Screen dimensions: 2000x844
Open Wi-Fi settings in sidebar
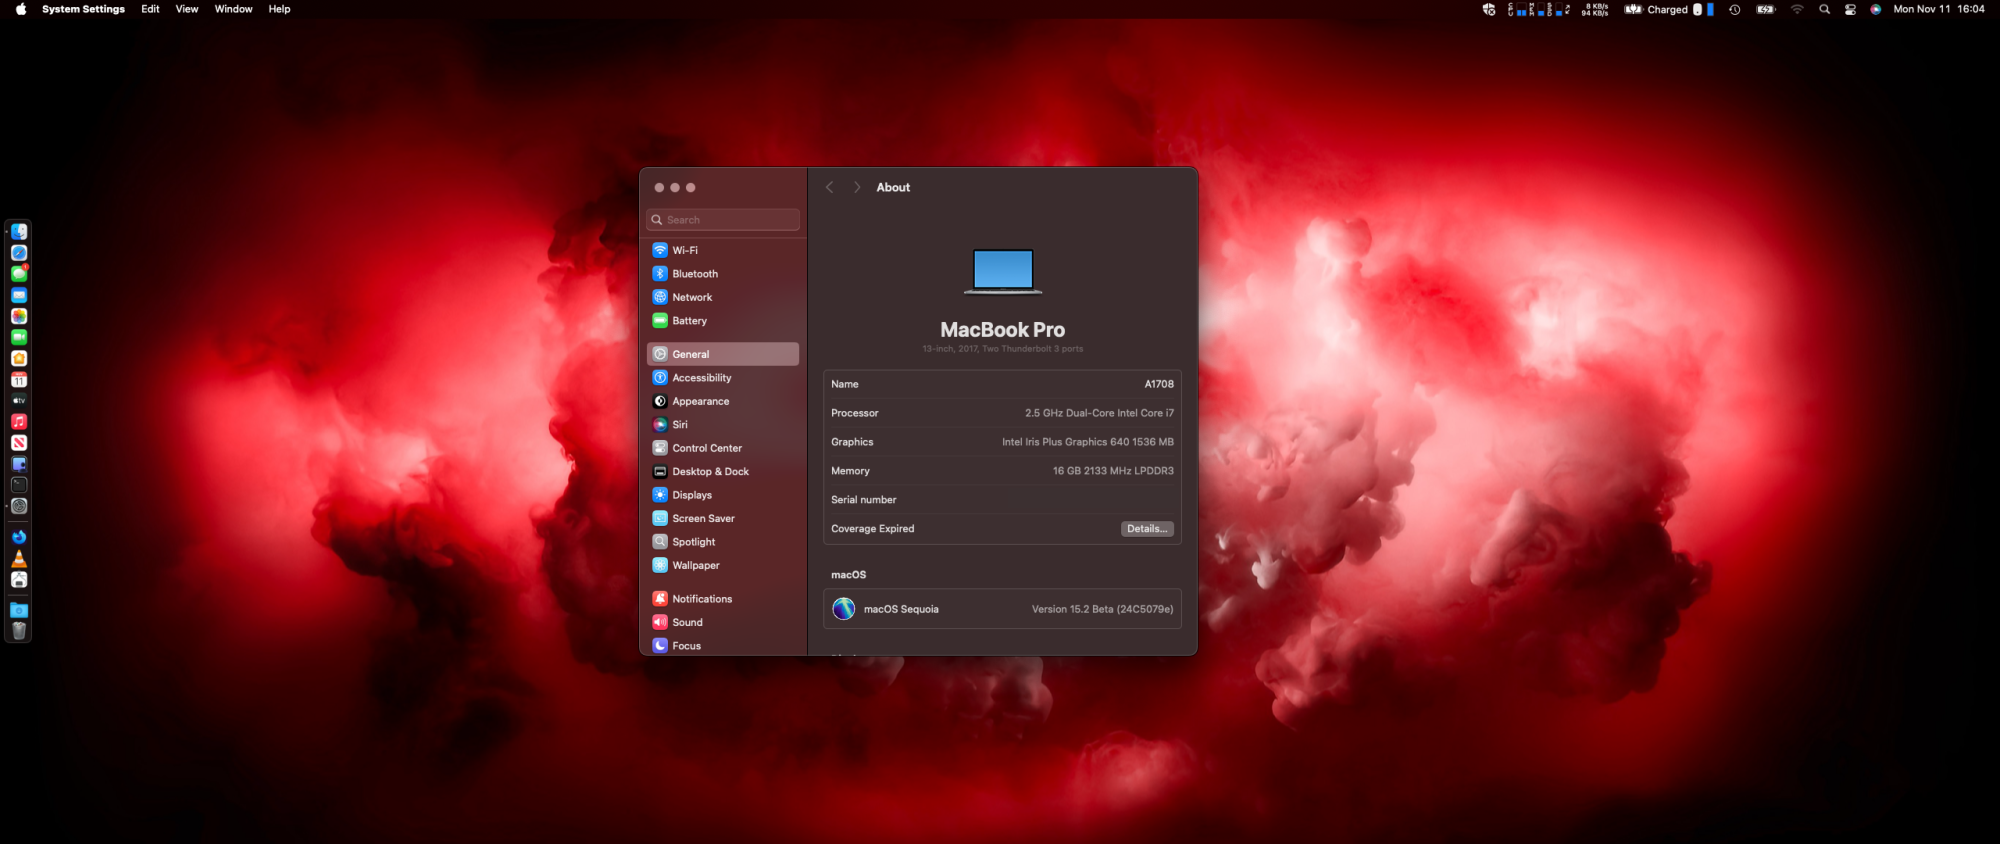(723, 250)
